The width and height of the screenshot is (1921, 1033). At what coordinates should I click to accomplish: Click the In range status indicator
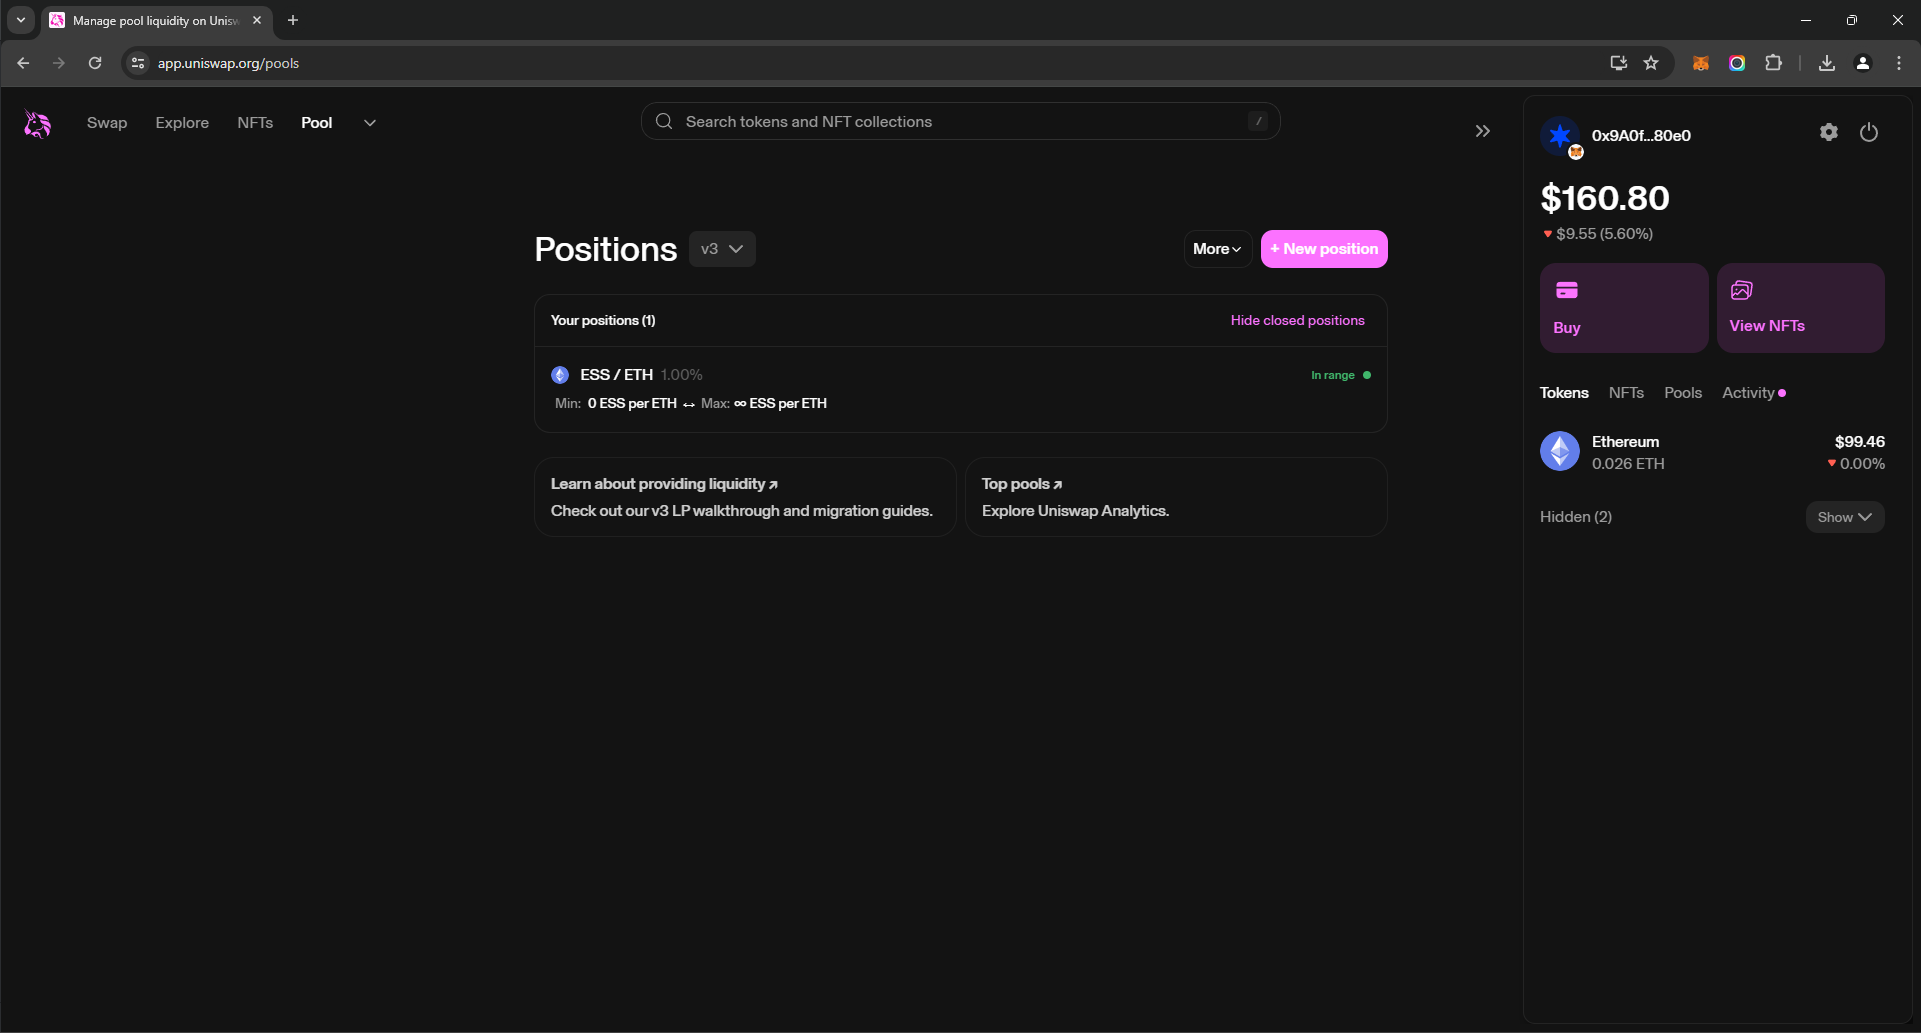(1341, 375)
